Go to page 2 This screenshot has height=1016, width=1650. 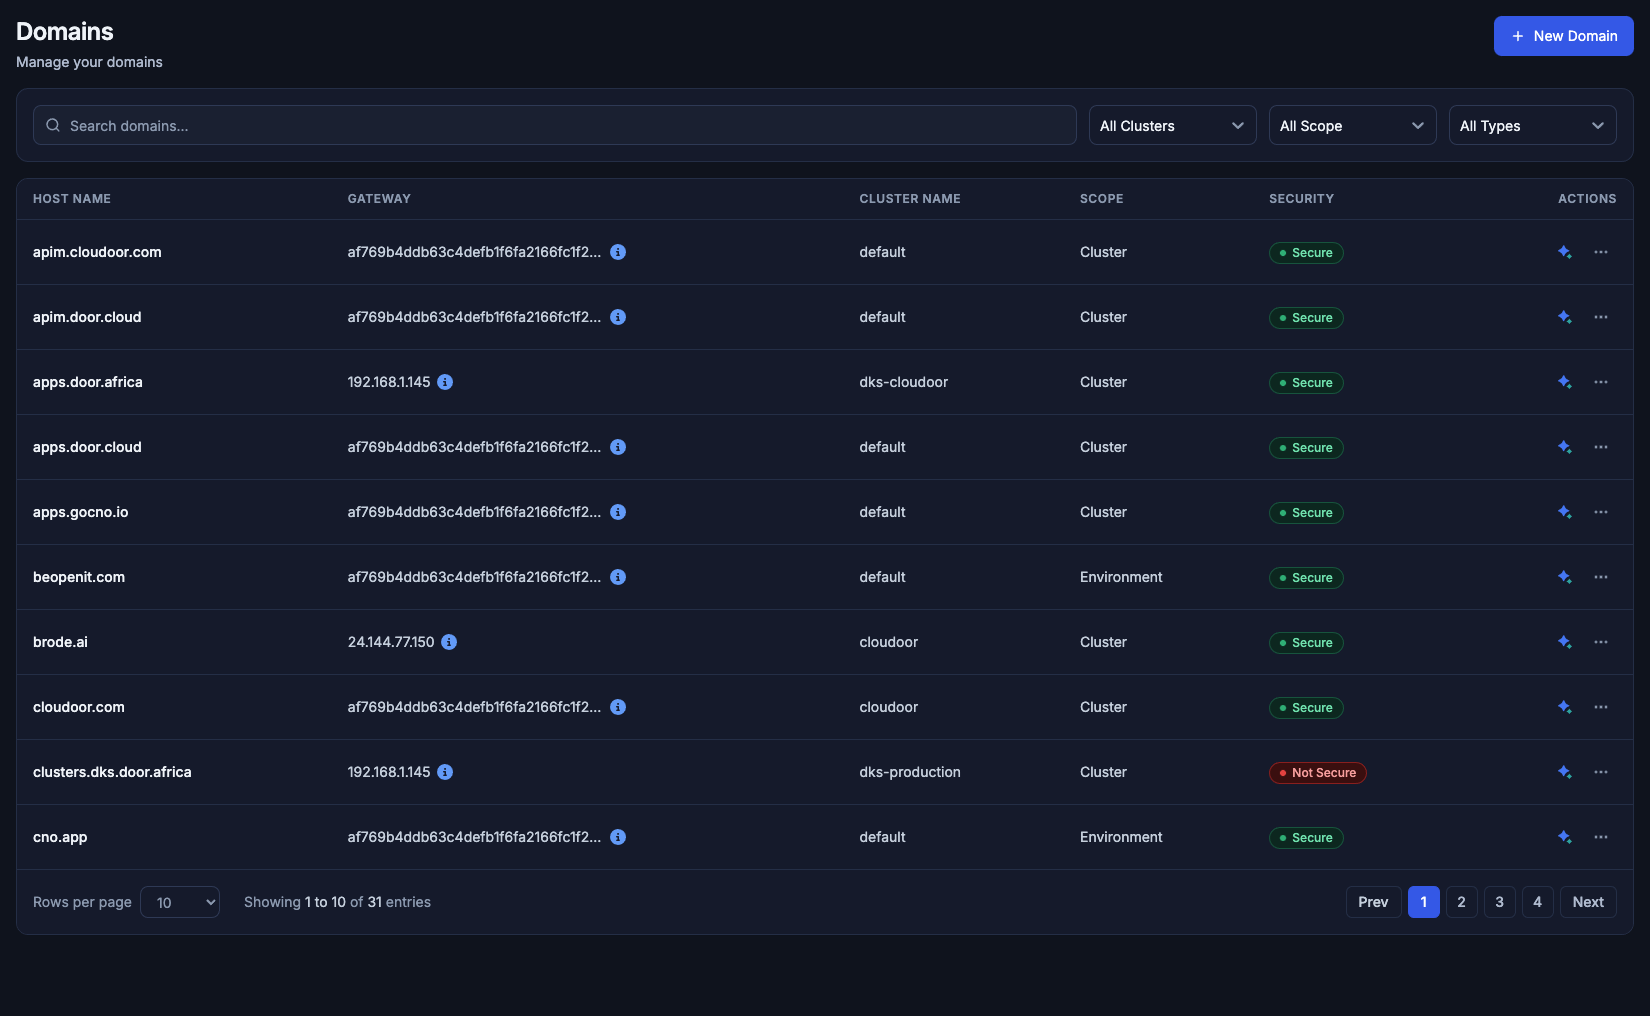pyautogui.click(x=1461, y=902)
